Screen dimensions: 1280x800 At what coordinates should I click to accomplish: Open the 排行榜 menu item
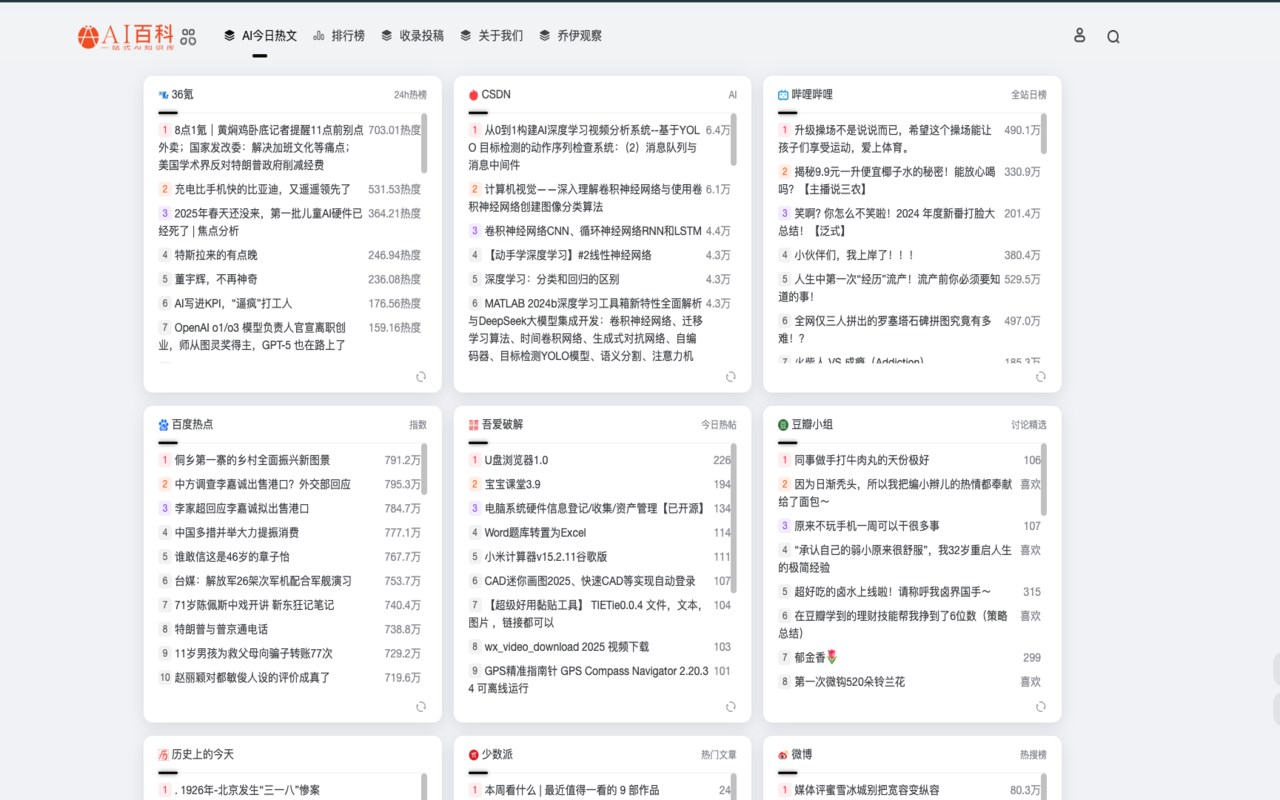tap(339, 36)
